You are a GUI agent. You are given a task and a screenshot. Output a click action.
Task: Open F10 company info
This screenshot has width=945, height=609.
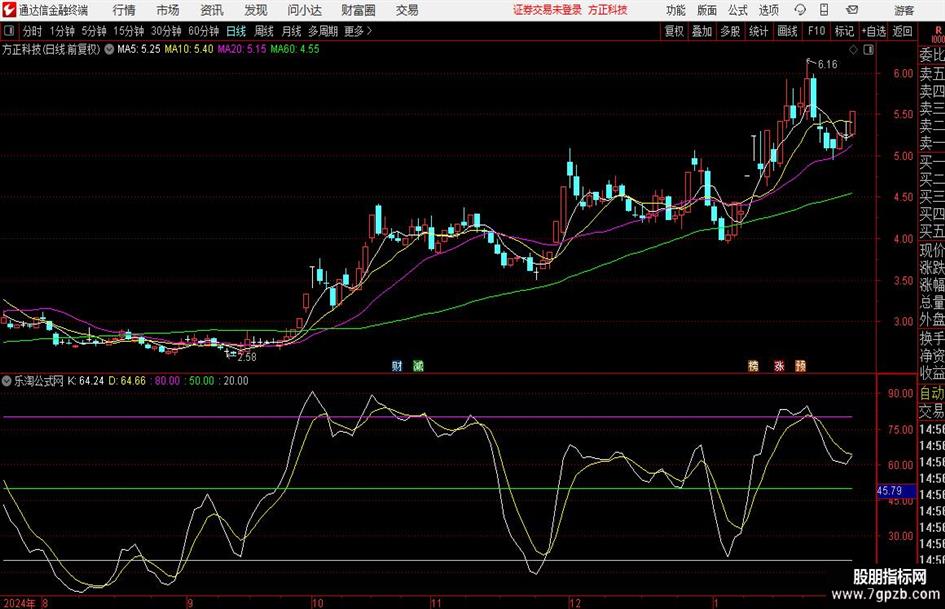(x=817, y=31)
